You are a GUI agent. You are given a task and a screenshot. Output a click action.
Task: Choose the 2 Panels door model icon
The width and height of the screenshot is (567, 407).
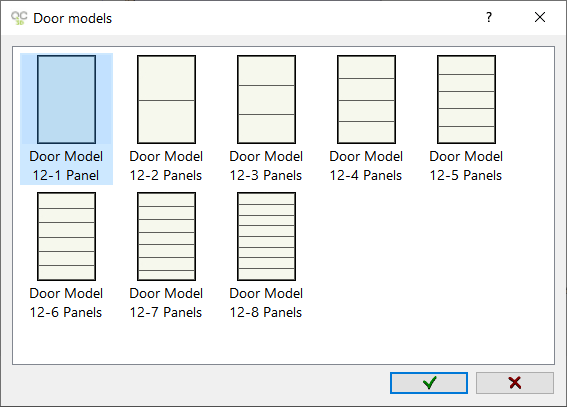[166, 99]
